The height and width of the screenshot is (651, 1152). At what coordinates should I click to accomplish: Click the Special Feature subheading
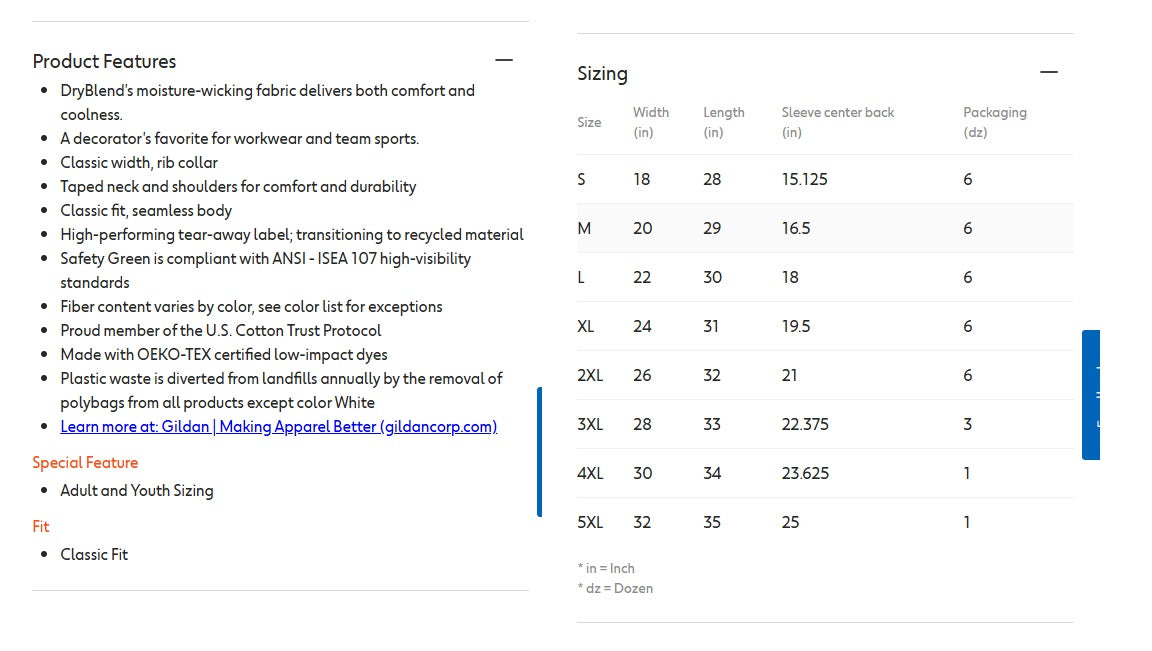coord(85,463)
